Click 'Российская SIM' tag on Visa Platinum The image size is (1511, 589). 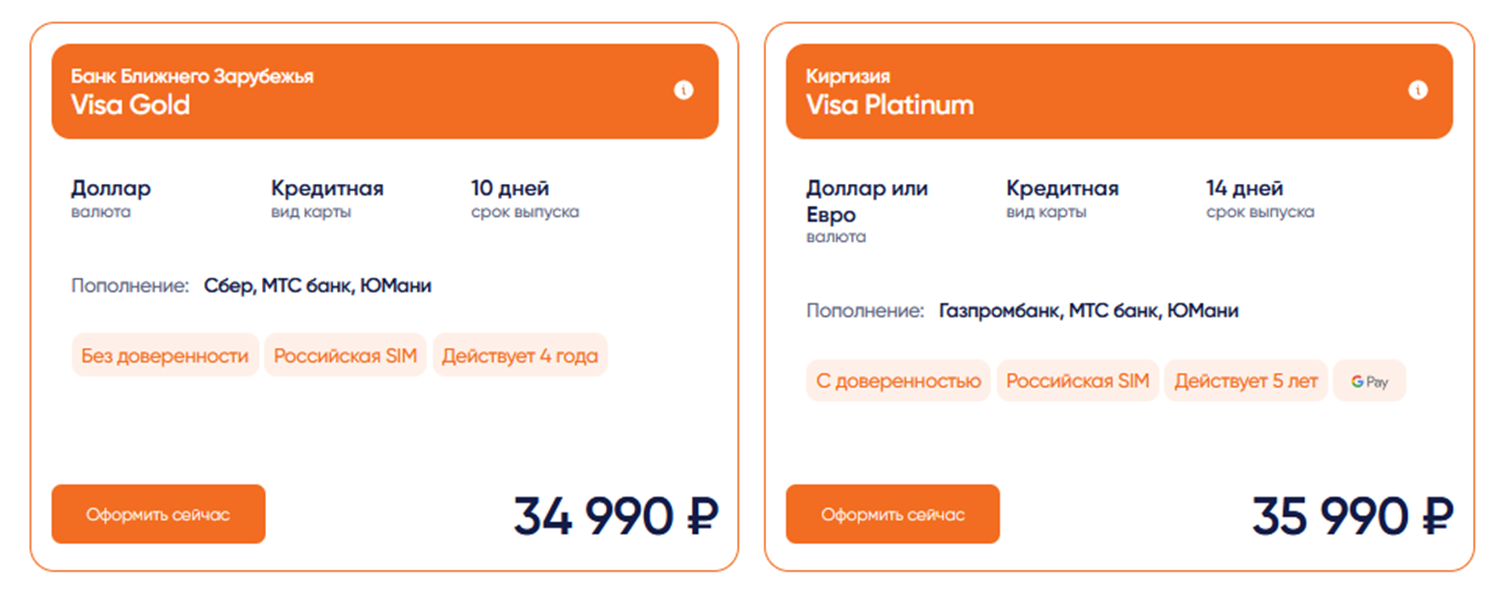click(x=1077, y=381)
